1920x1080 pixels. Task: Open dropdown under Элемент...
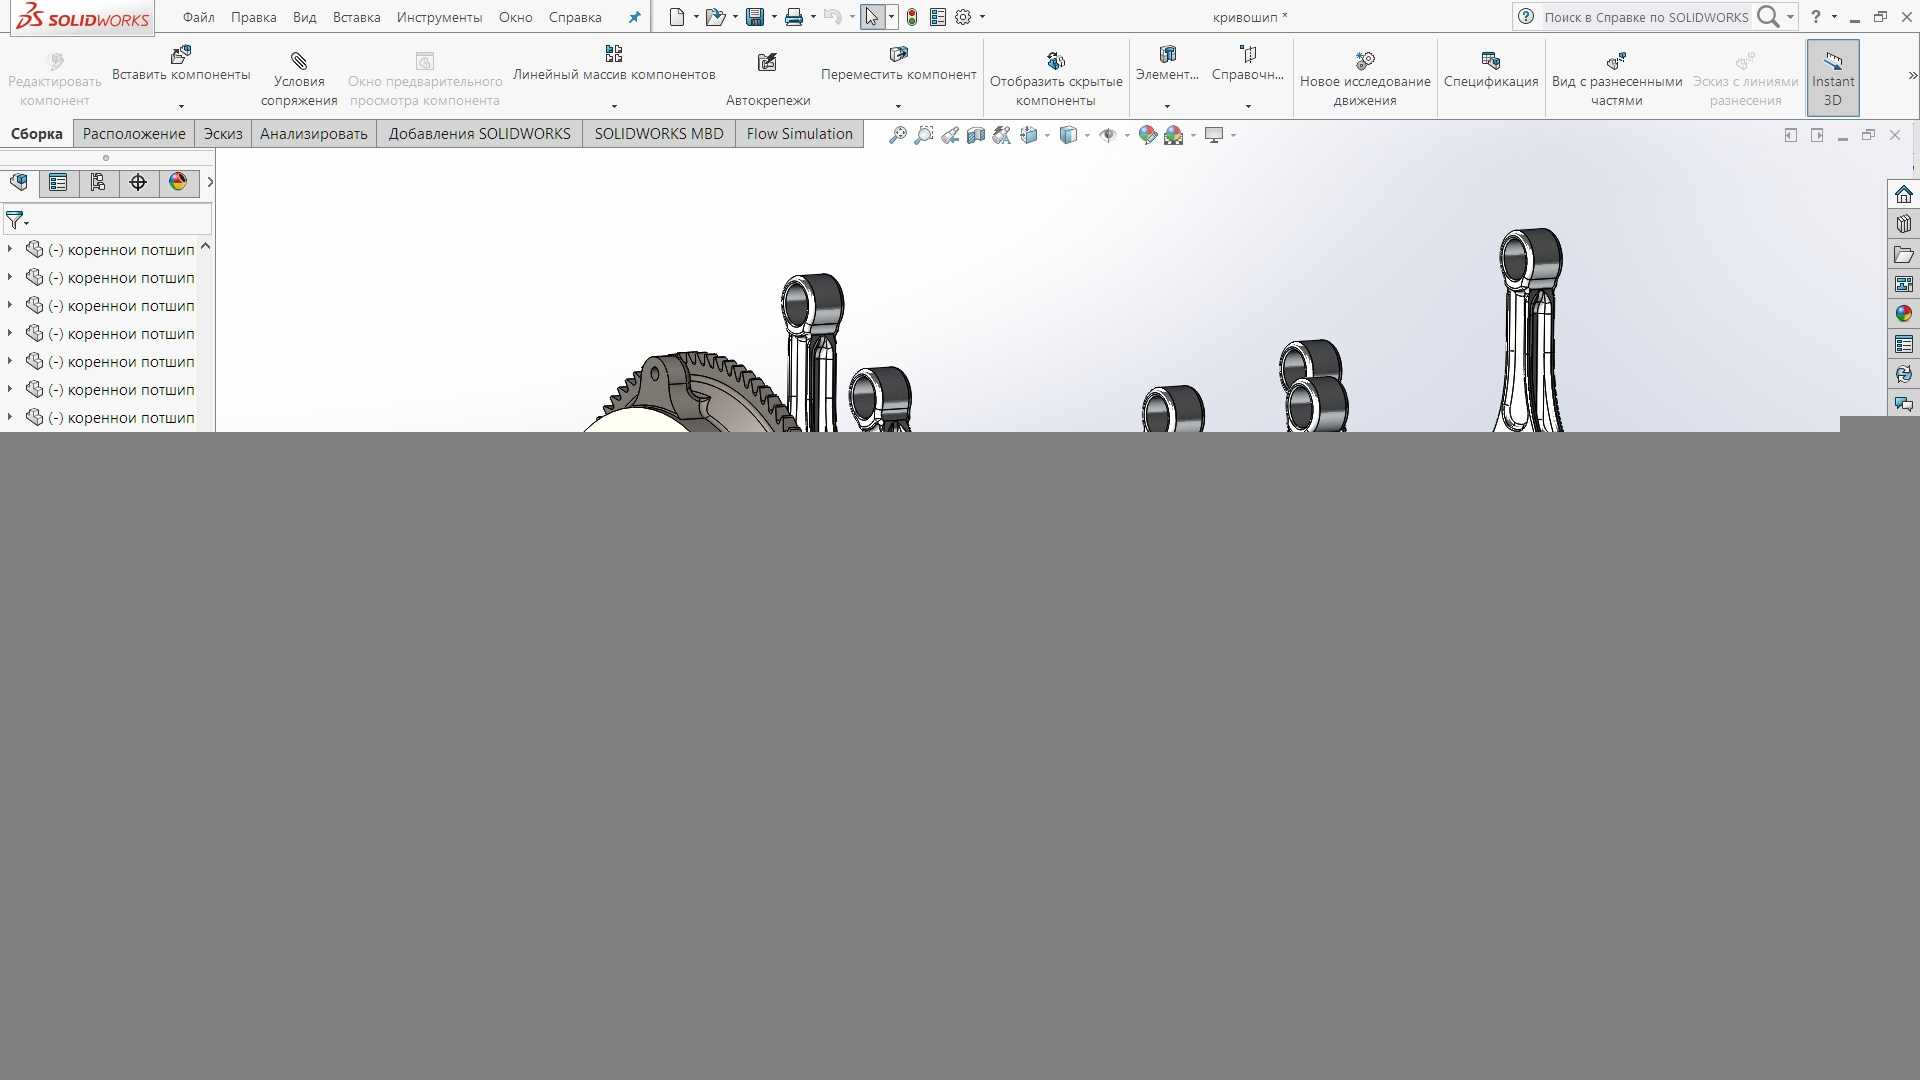click(x=1167, y=105)
